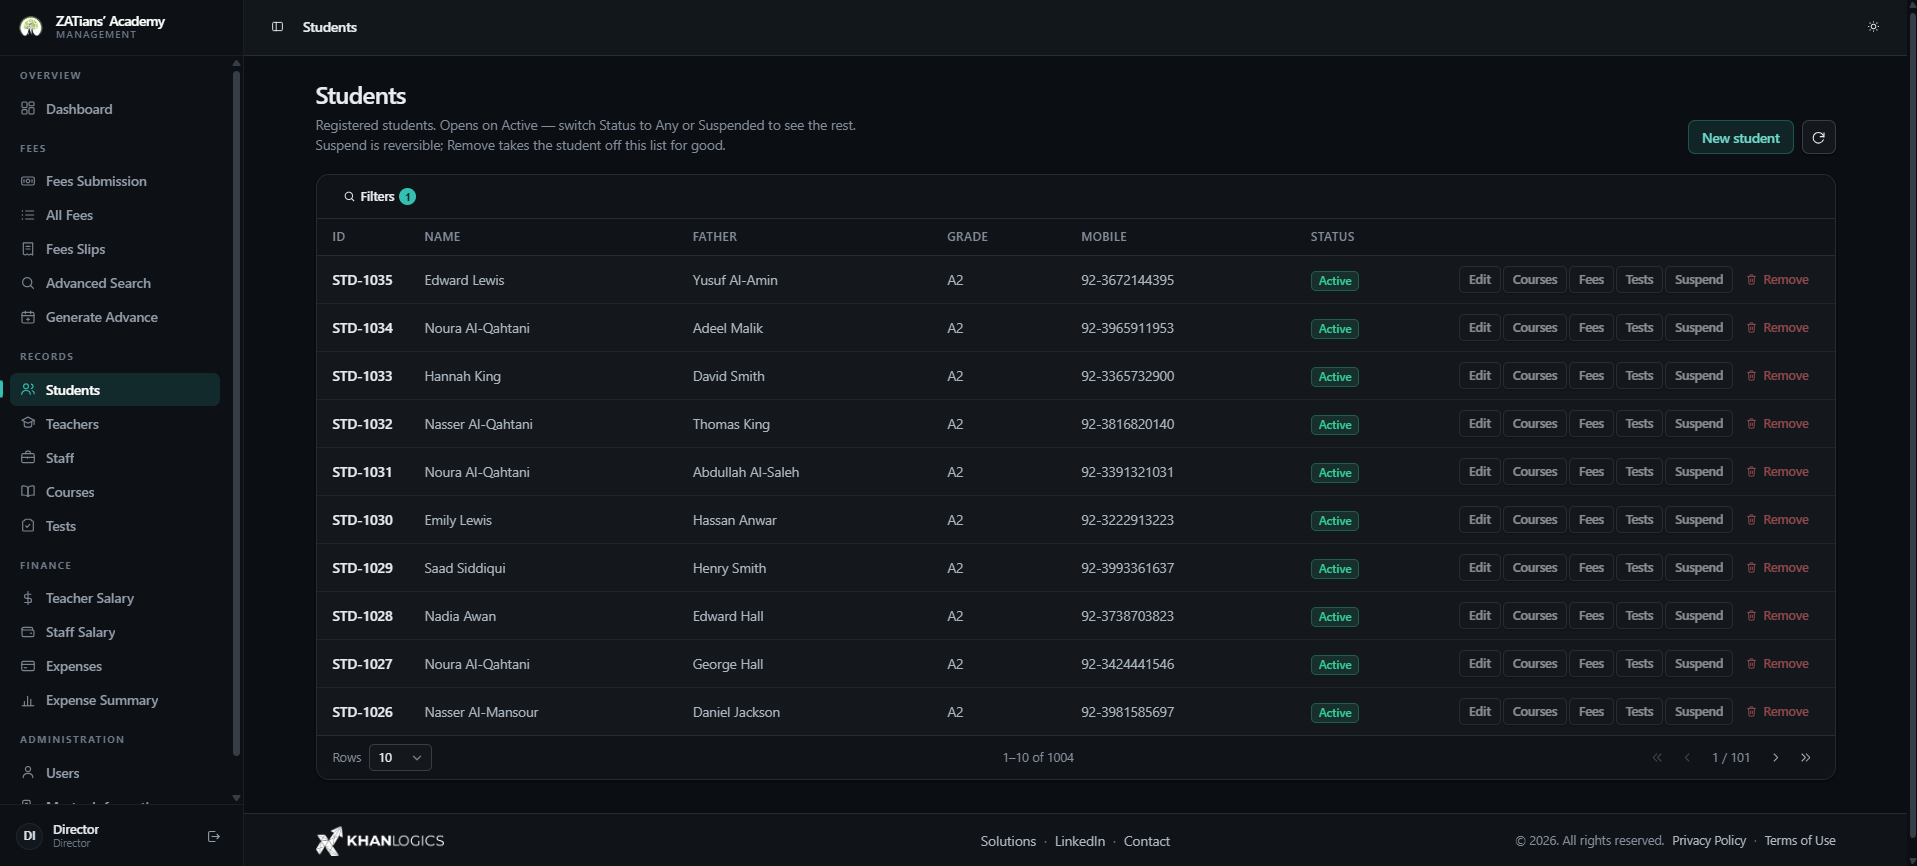Open Fees for STD-1031
1917x866 pixels.
click(1591, 472)
